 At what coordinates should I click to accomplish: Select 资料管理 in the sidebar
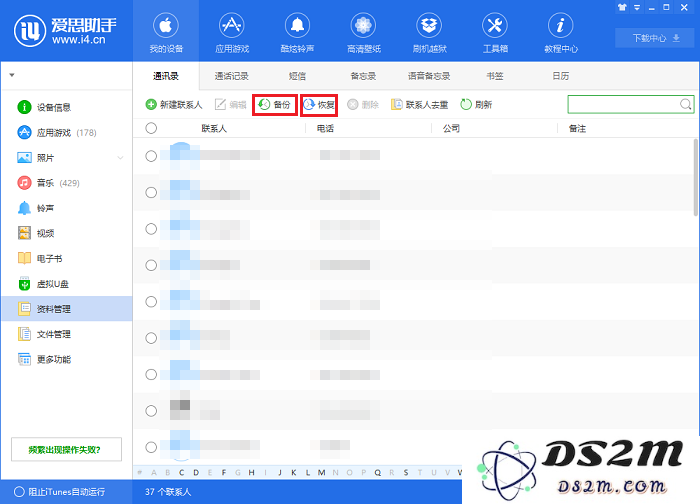click(67, 308)
